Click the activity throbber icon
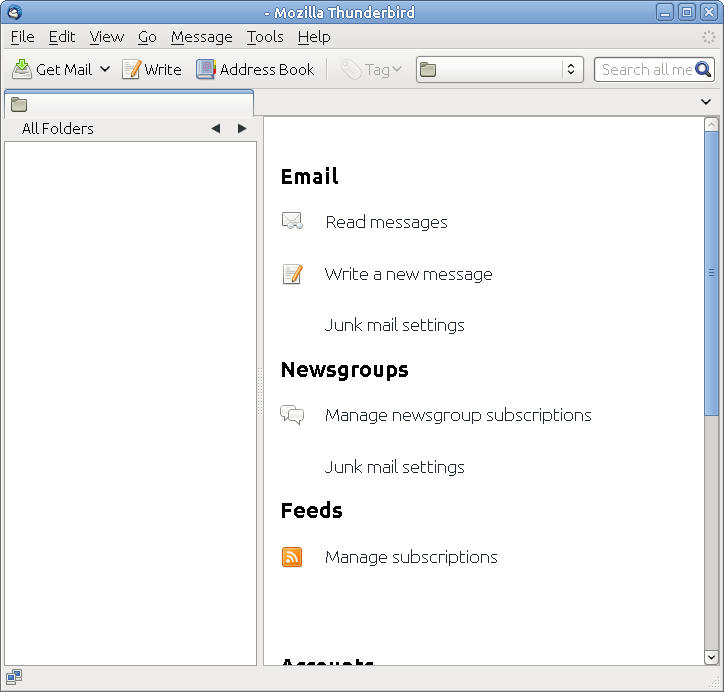Image resolution: width=724 pixels, height=692 pixels. (708, 37)
